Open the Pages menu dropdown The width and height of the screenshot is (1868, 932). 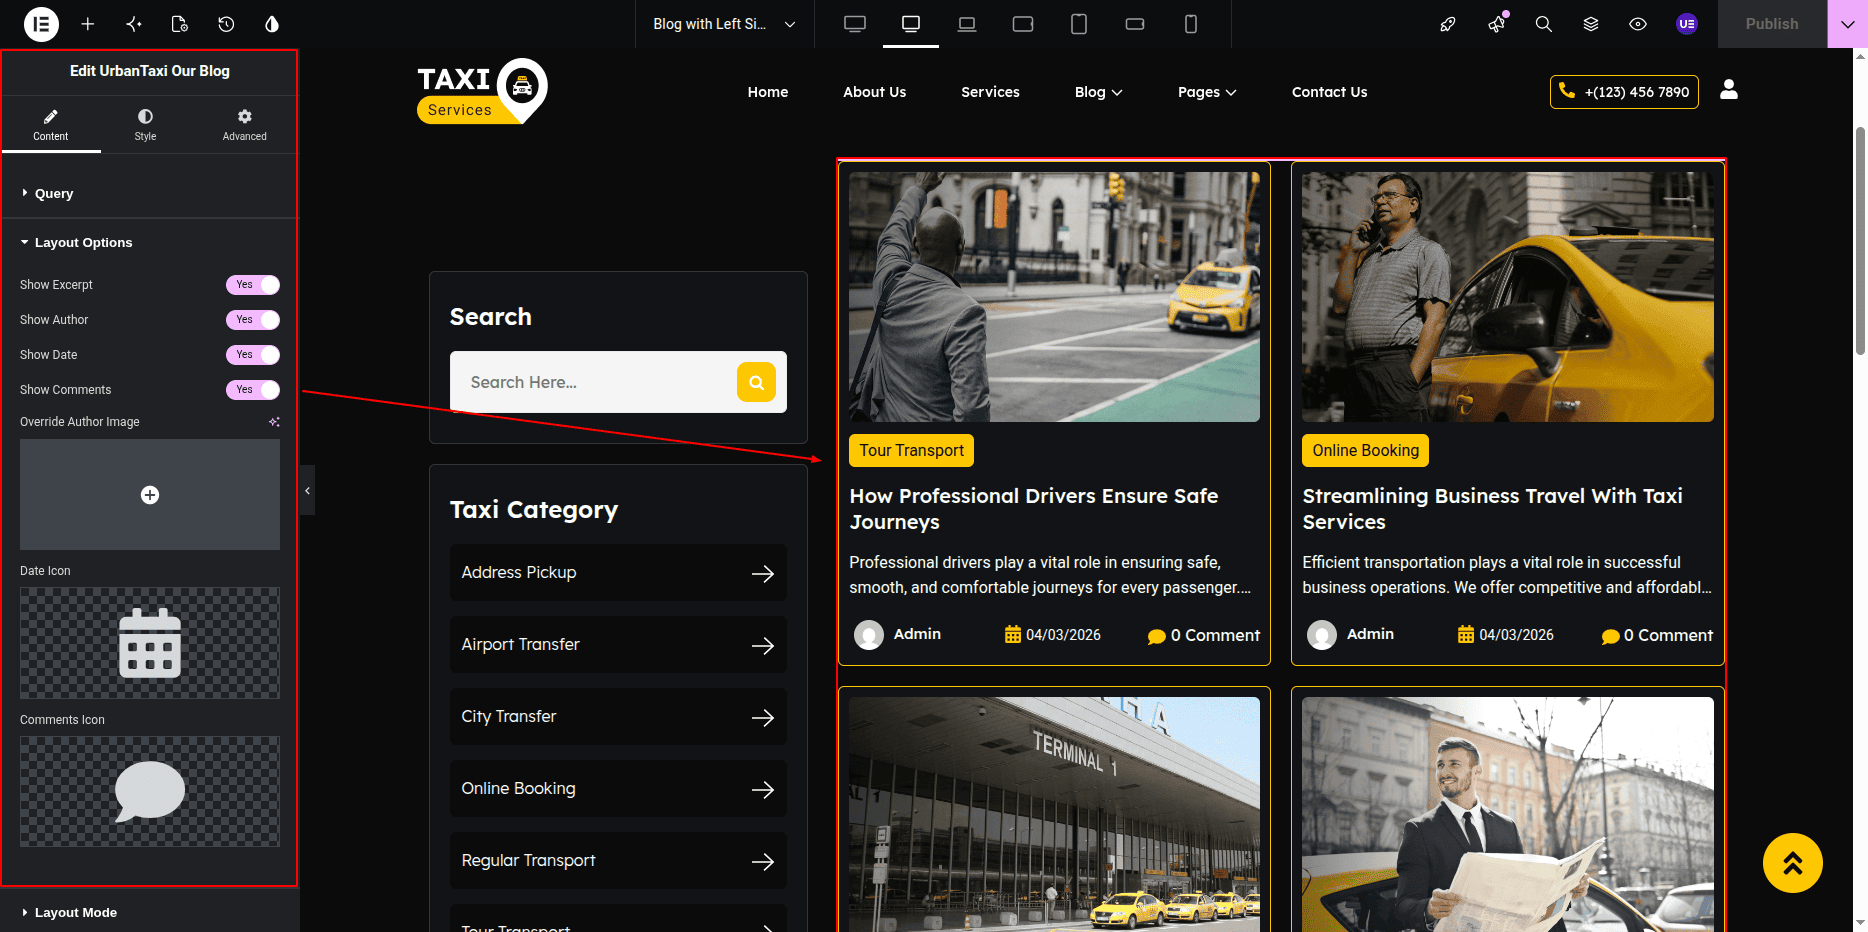tap(1207, 92)
